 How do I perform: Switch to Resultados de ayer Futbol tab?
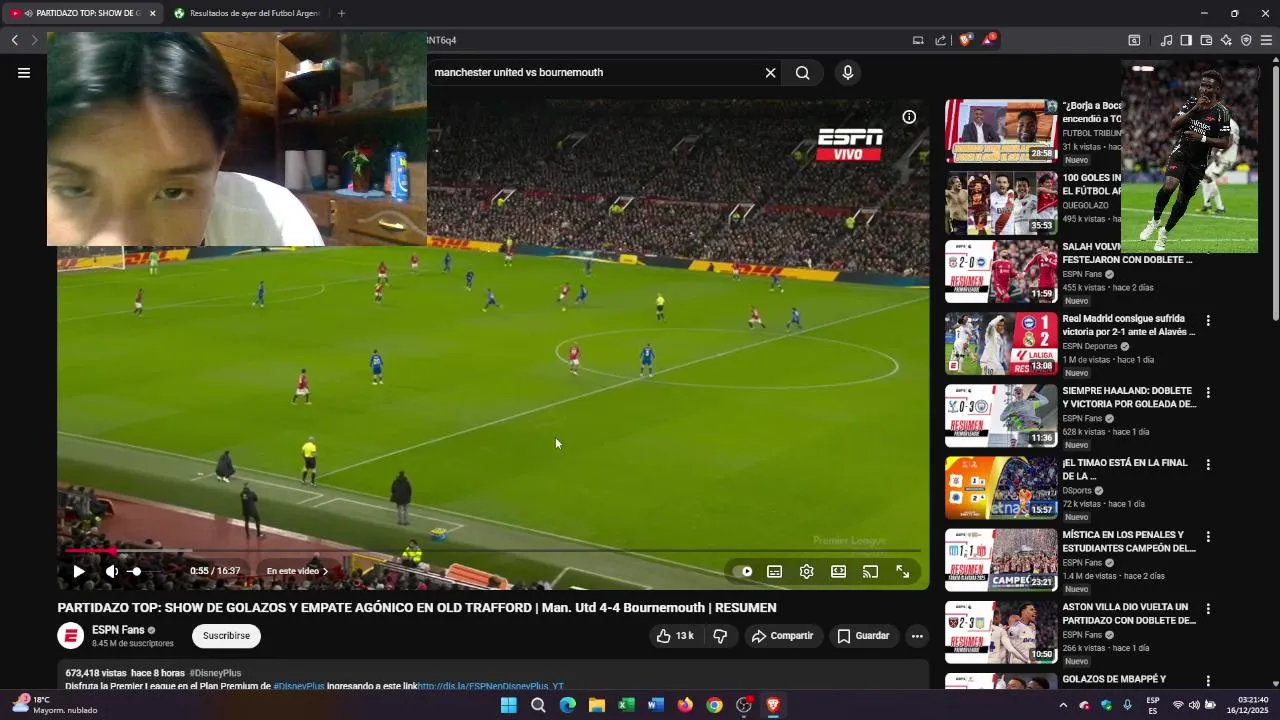pos(246,13)
